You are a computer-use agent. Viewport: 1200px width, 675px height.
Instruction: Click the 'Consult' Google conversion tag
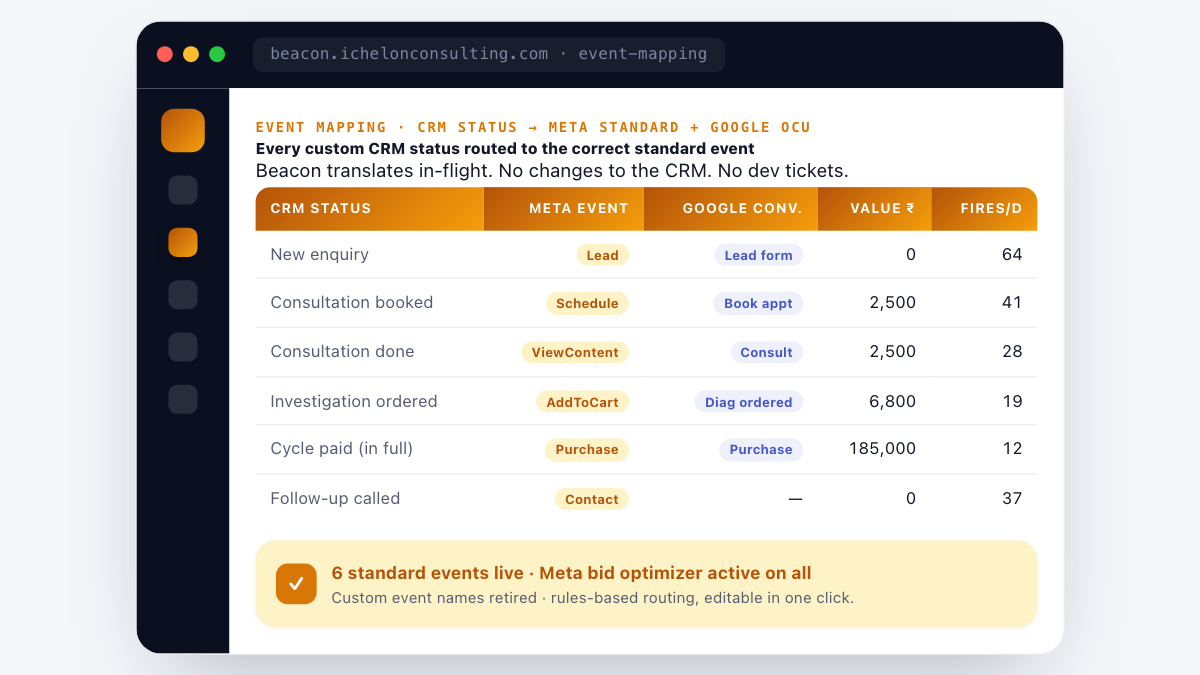click(x=766, y=352)
